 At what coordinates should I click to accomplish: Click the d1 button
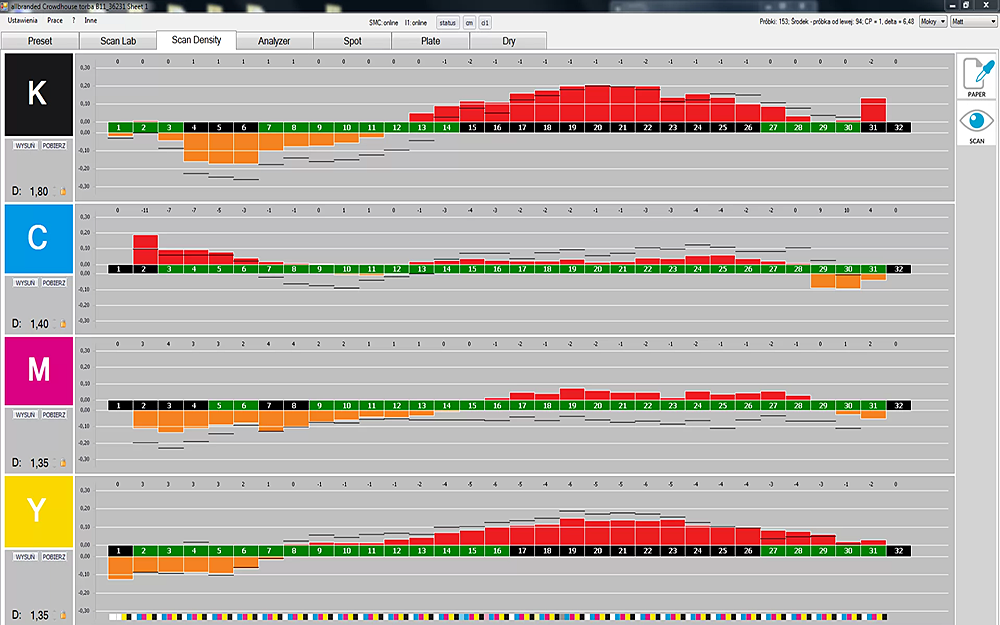pos(485,22)
